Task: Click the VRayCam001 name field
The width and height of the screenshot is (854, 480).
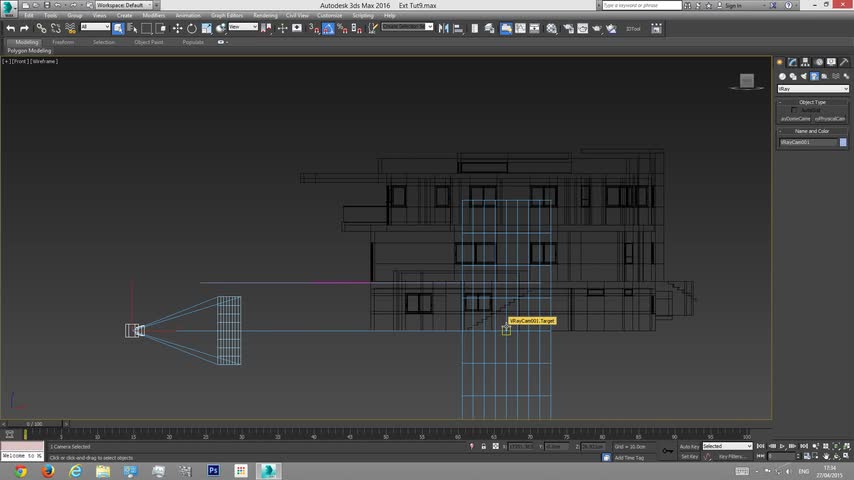Action: coord(808,142)
